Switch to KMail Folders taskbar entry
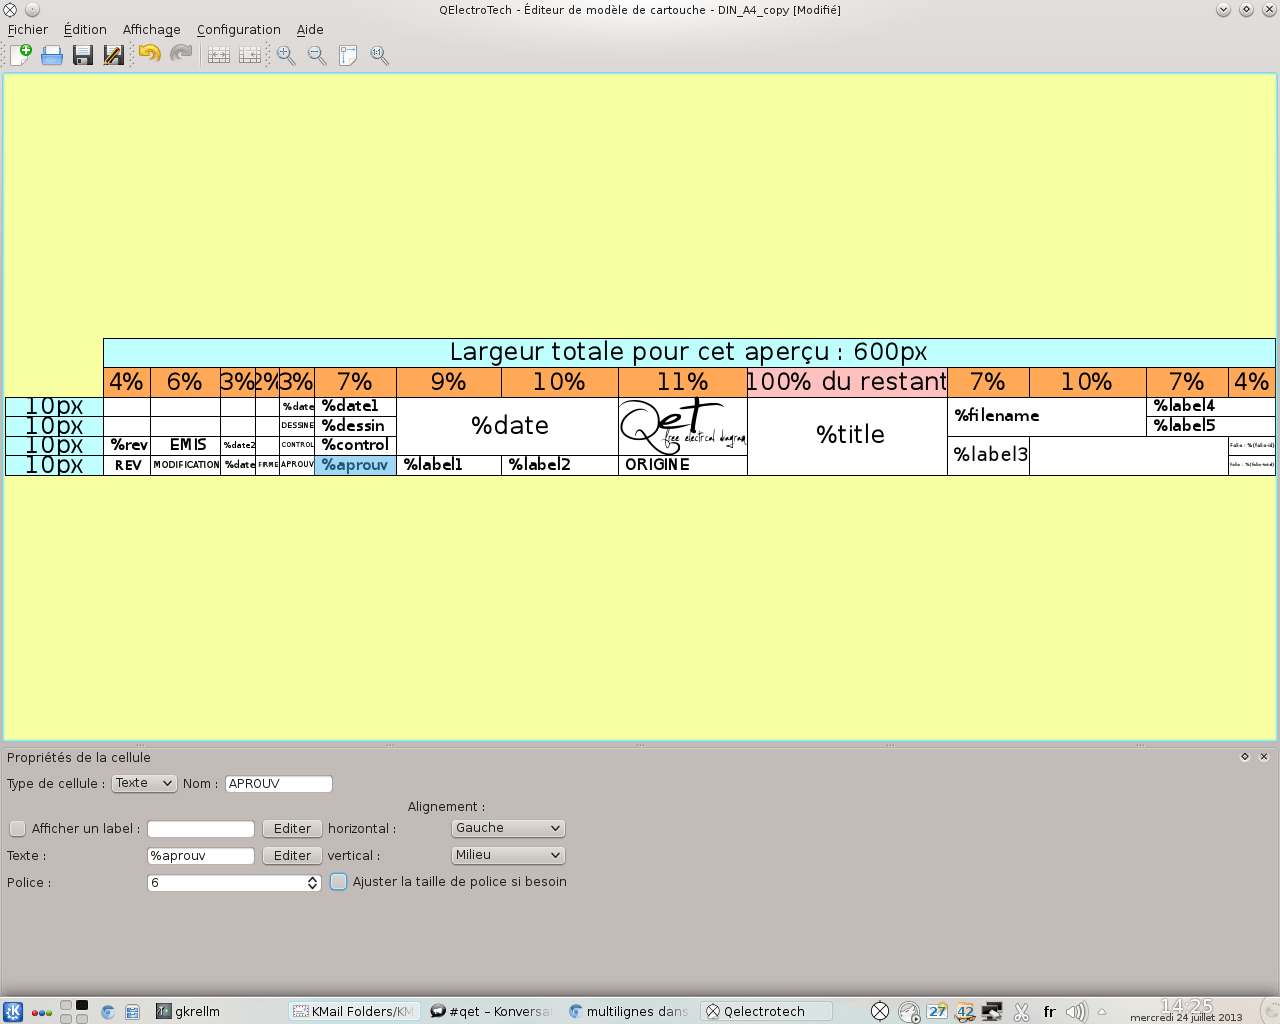The width and height of the screenshot is (1280, 1024). 354,1011
